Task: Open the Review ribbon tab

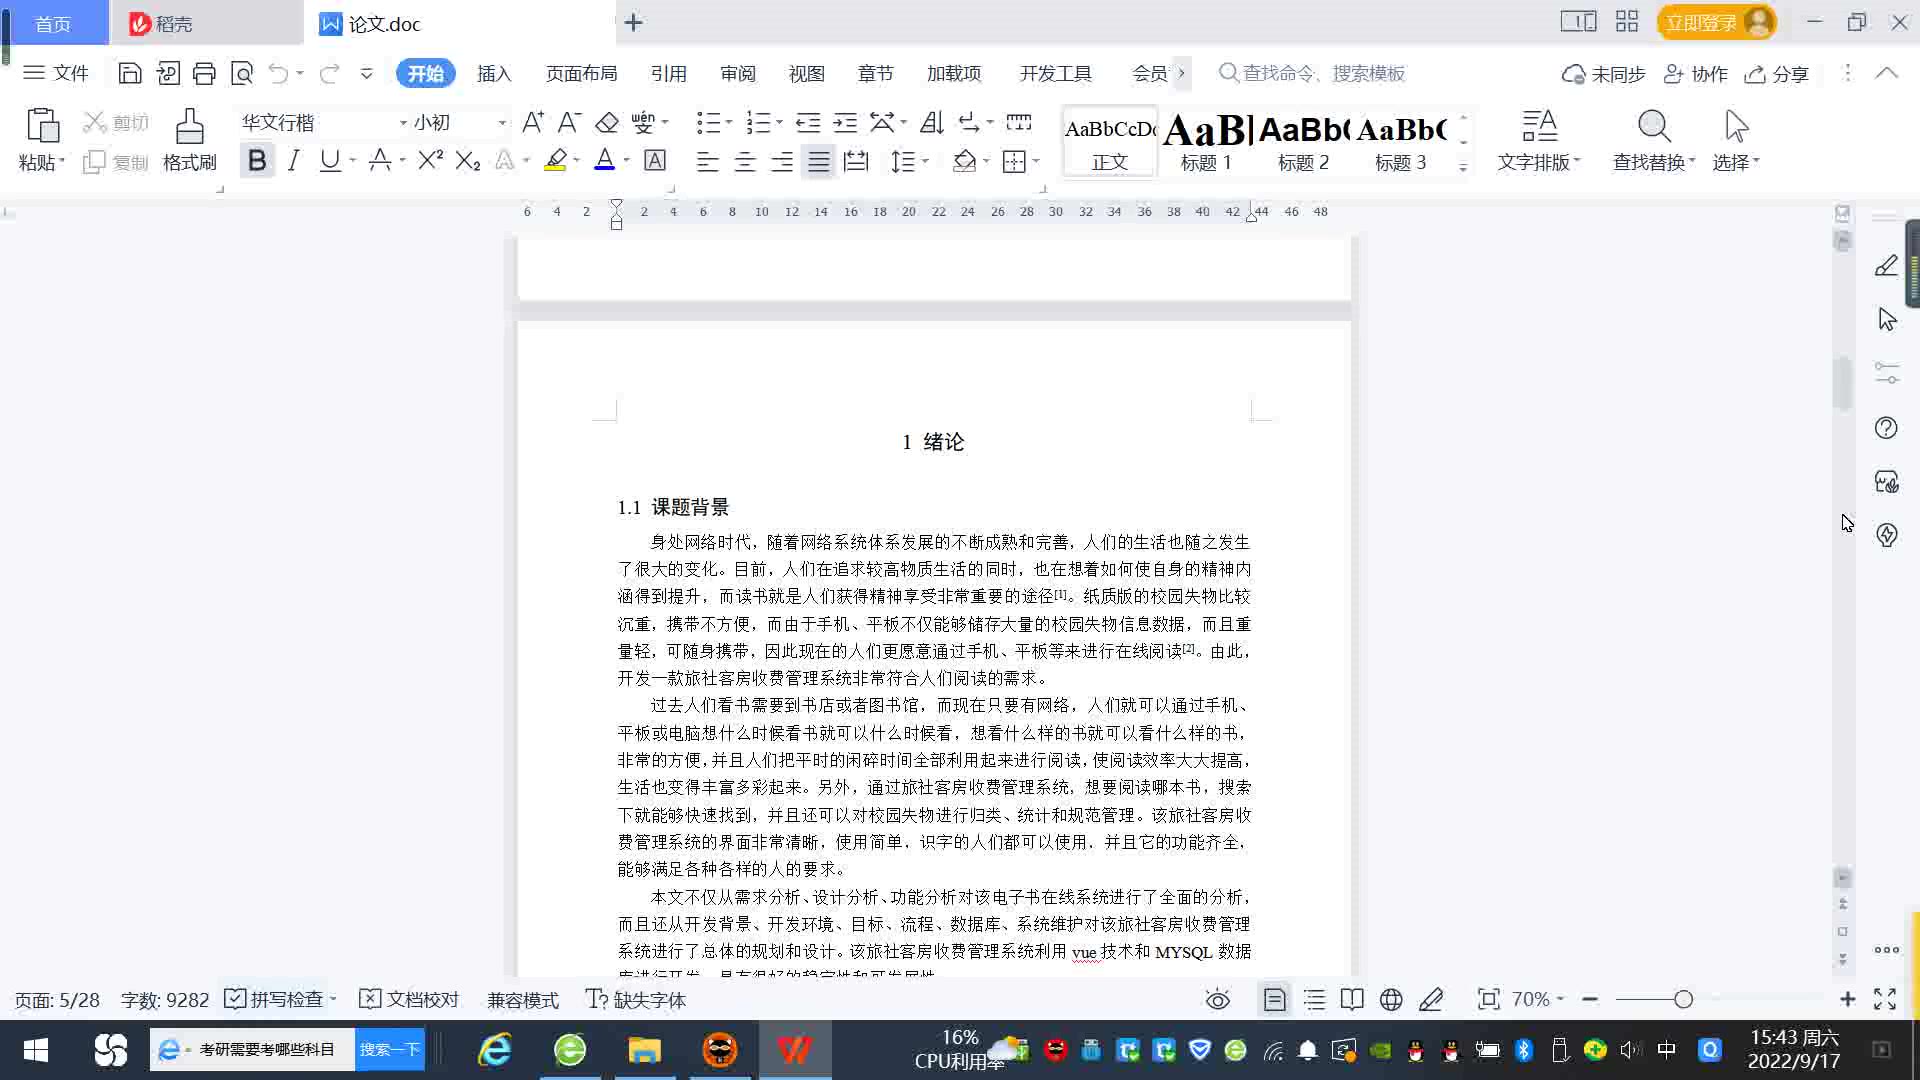Action: [738, 73]
